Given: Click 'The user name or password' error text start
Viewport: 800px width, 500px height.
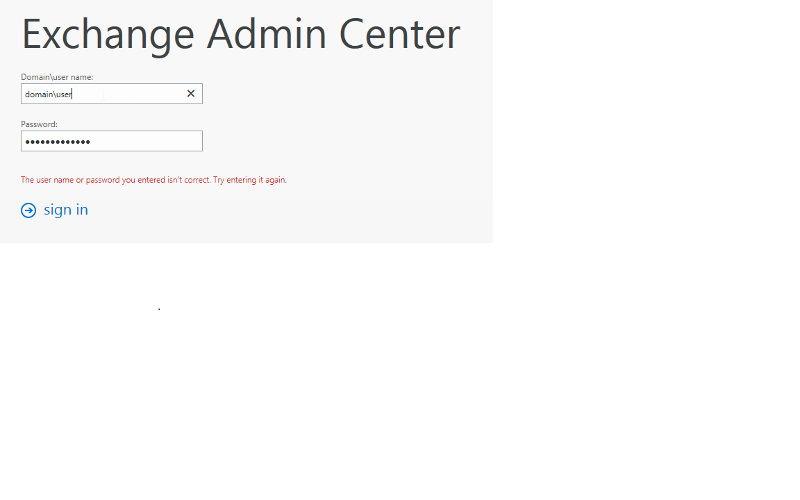Looking at the screenshot, I should tap(70, 180).
